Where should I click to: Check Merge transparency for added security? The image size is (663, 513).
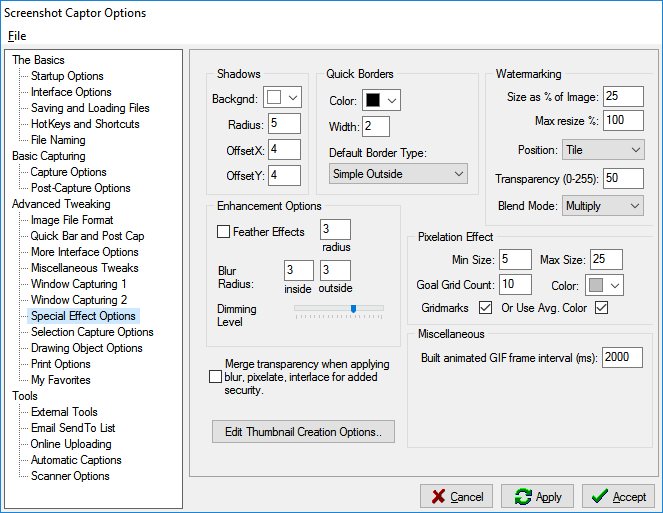[215, 377]
